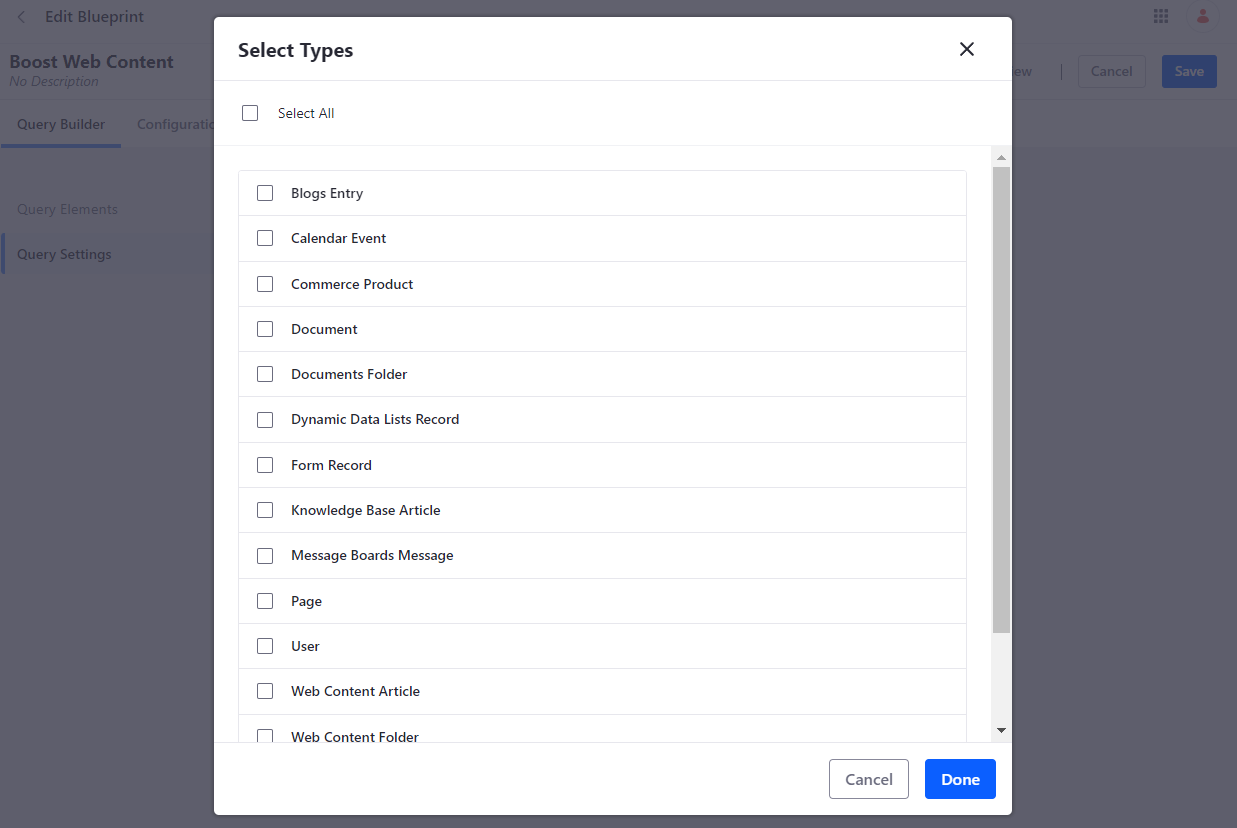Open the applications grid menu icon
This screenshot has width=1237, height=828.
(x=1161, y=16)
